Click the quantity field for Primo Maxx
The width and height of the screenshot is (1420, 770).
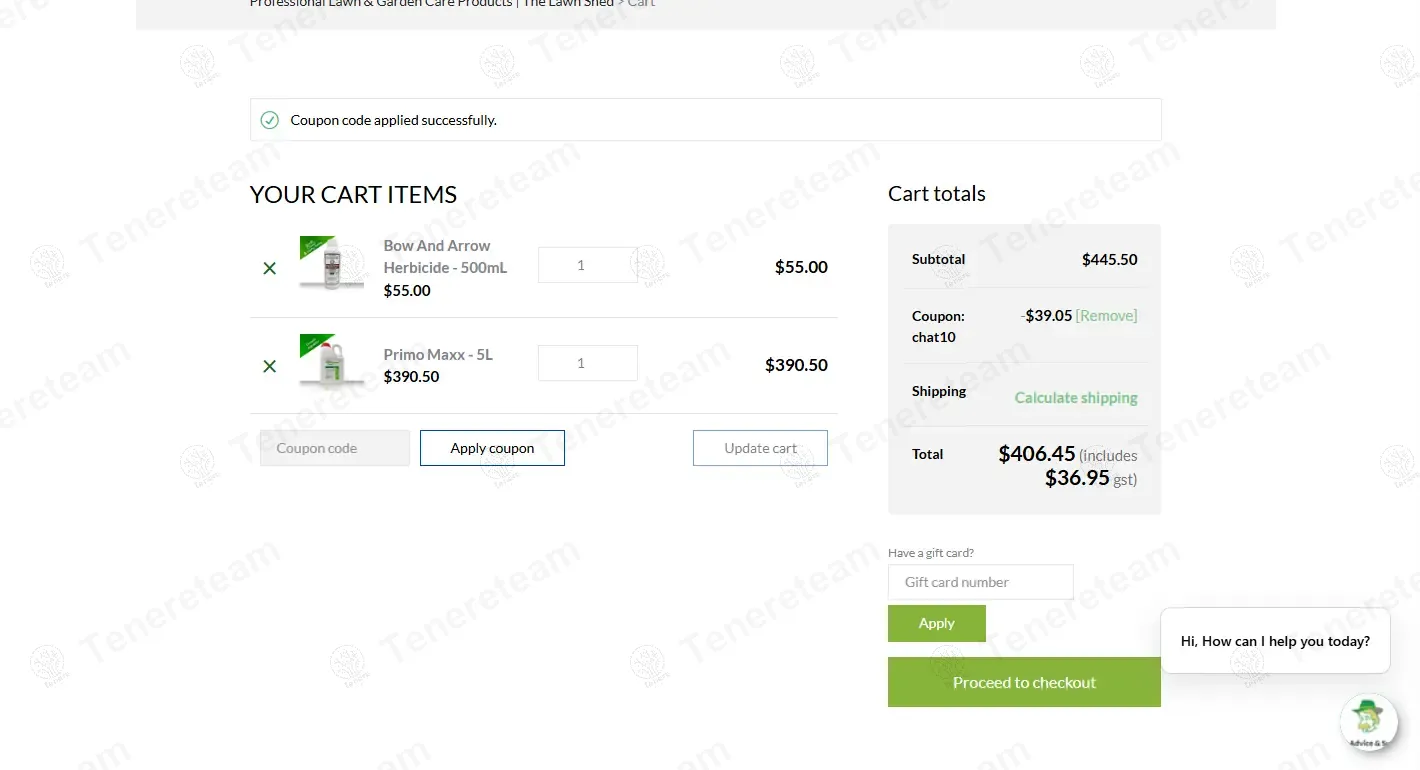point(588,363)
